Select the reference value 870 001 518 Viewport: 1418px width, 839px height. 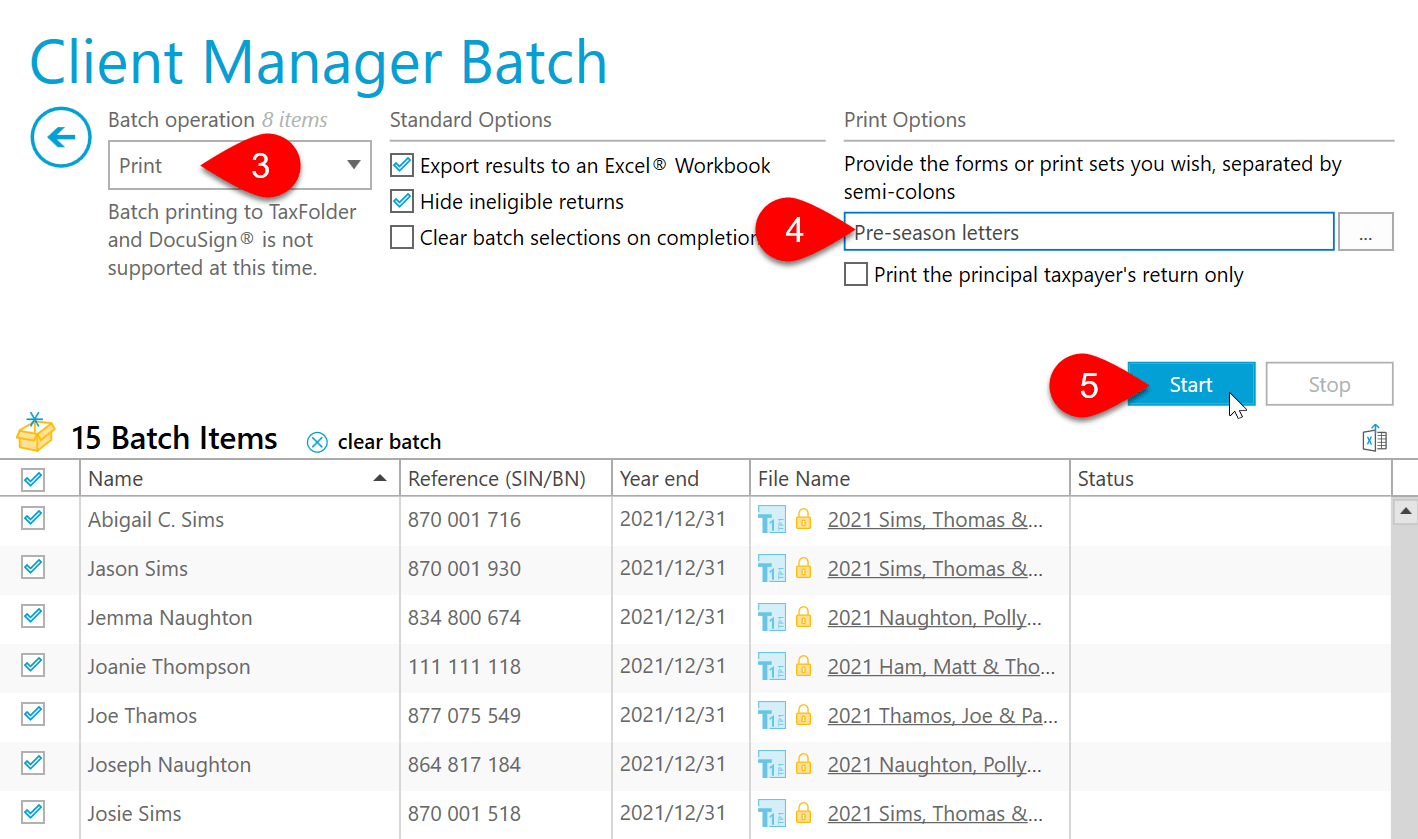click(464, 814)
